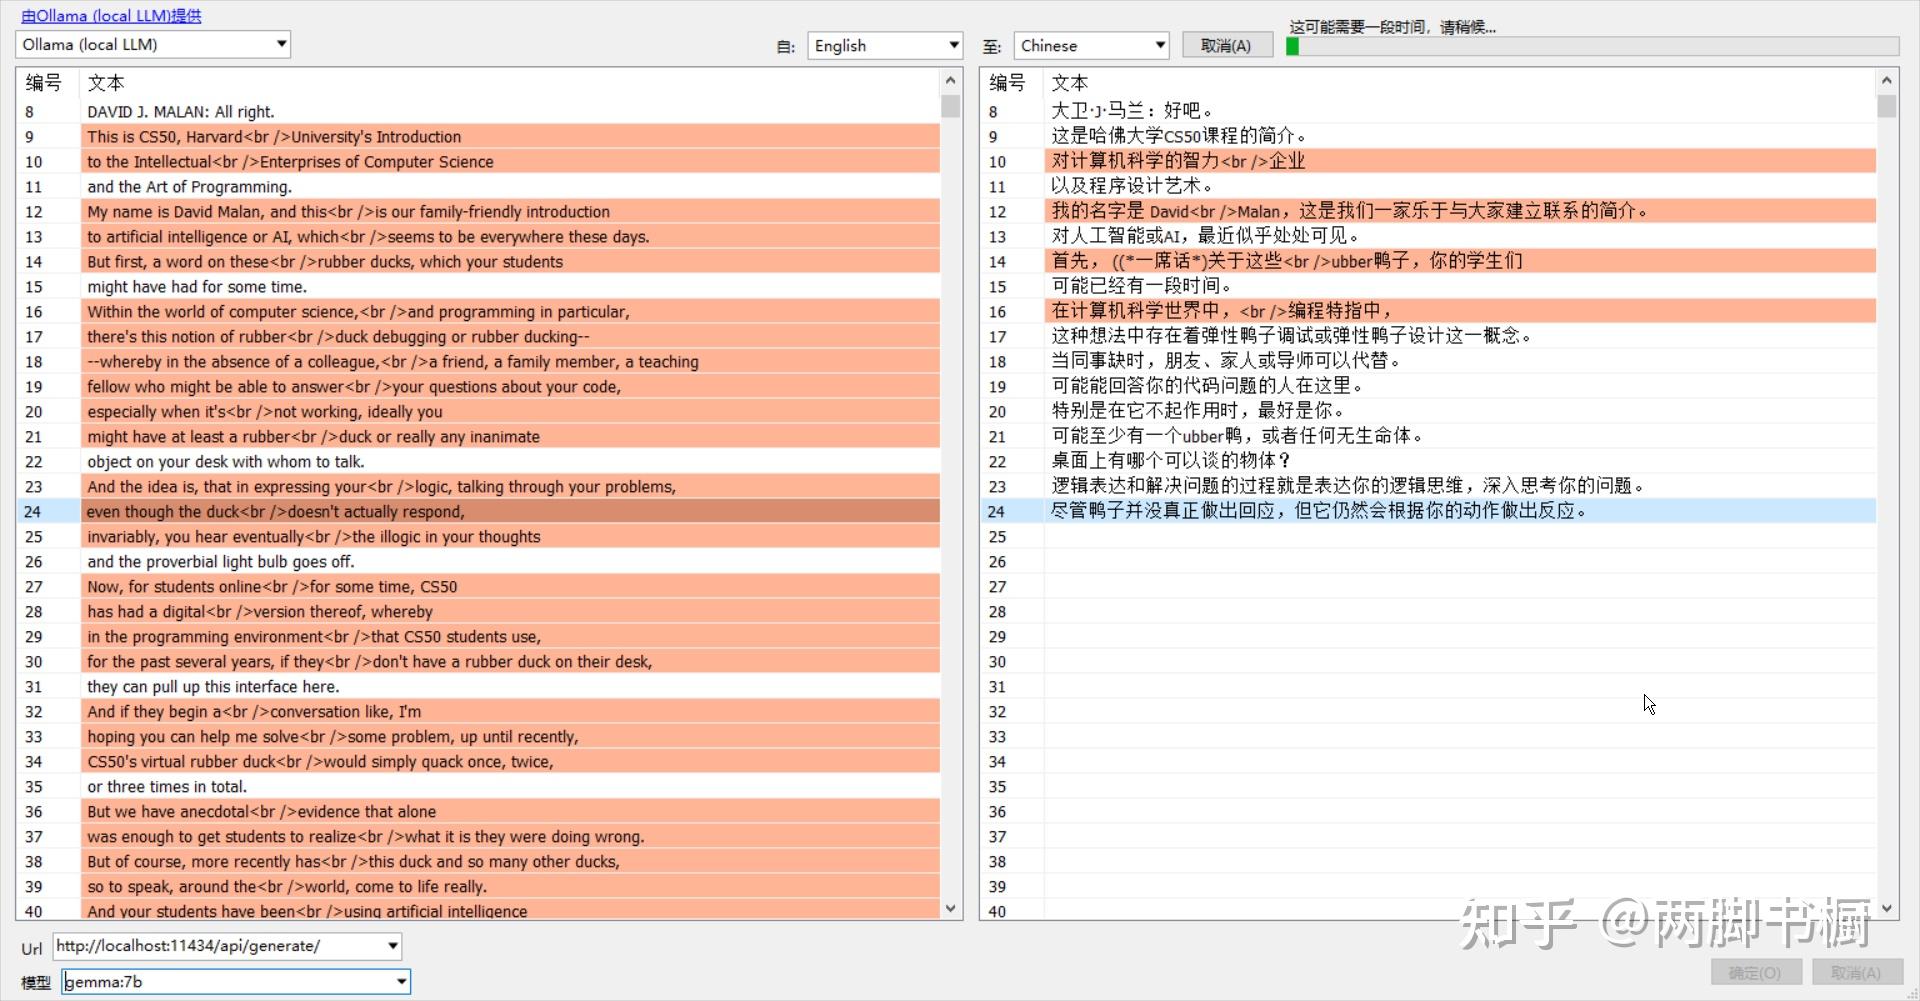Click inside the gemma:7b model field
Viewport: 1920px width, 1001px height.
[227, 981]
